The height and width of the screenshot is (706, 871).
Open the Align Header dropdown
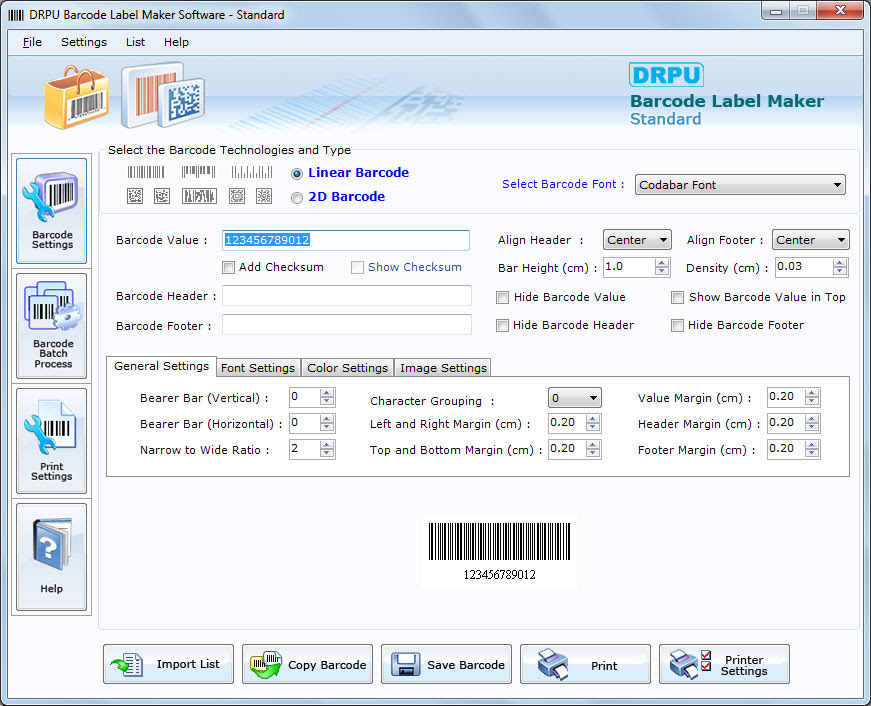[637, 240]
